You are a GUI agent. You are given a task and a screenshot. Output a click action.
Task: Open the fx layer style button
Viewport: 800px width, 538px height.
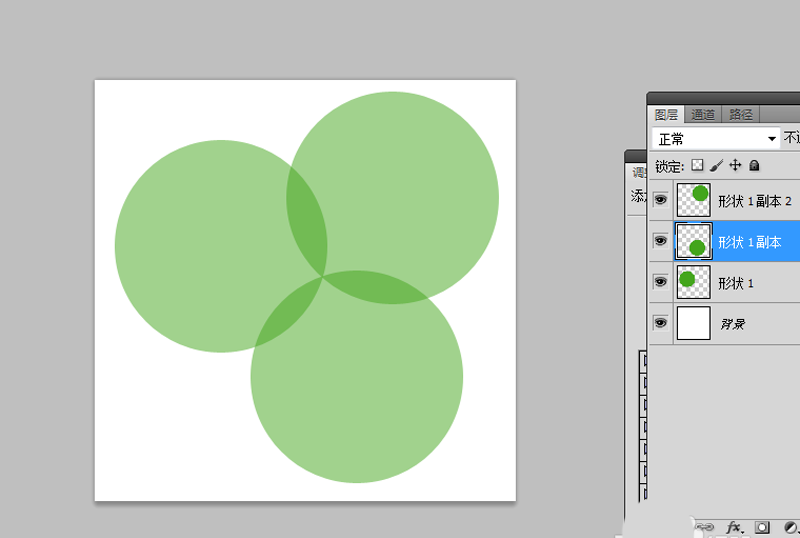tap(734, 526)
